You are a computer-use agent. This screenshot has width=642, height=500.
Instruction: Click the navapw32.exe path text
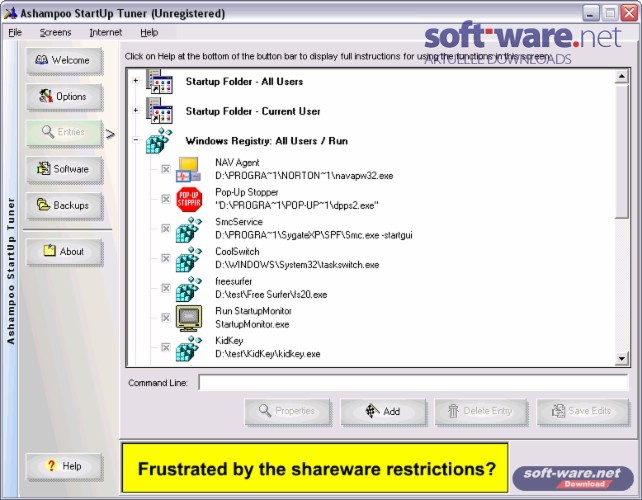[304, 176]
